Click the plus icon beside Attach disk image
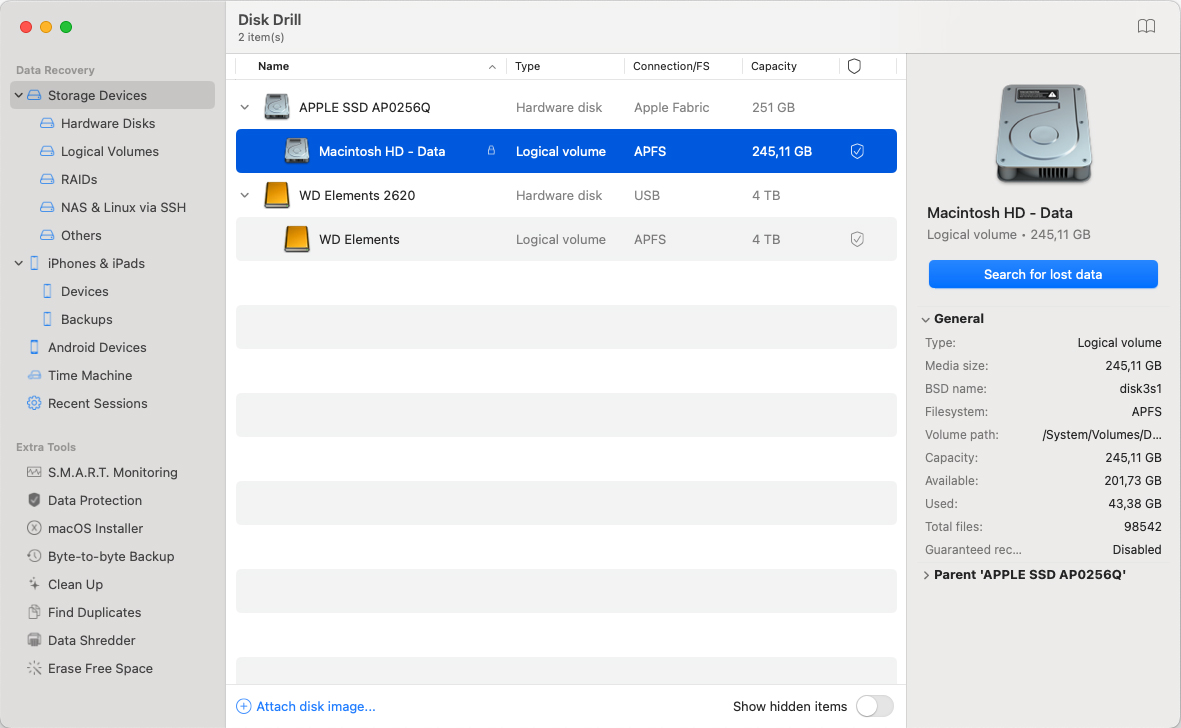Viewport: 1181px width, 728px height. pos(243,706)
